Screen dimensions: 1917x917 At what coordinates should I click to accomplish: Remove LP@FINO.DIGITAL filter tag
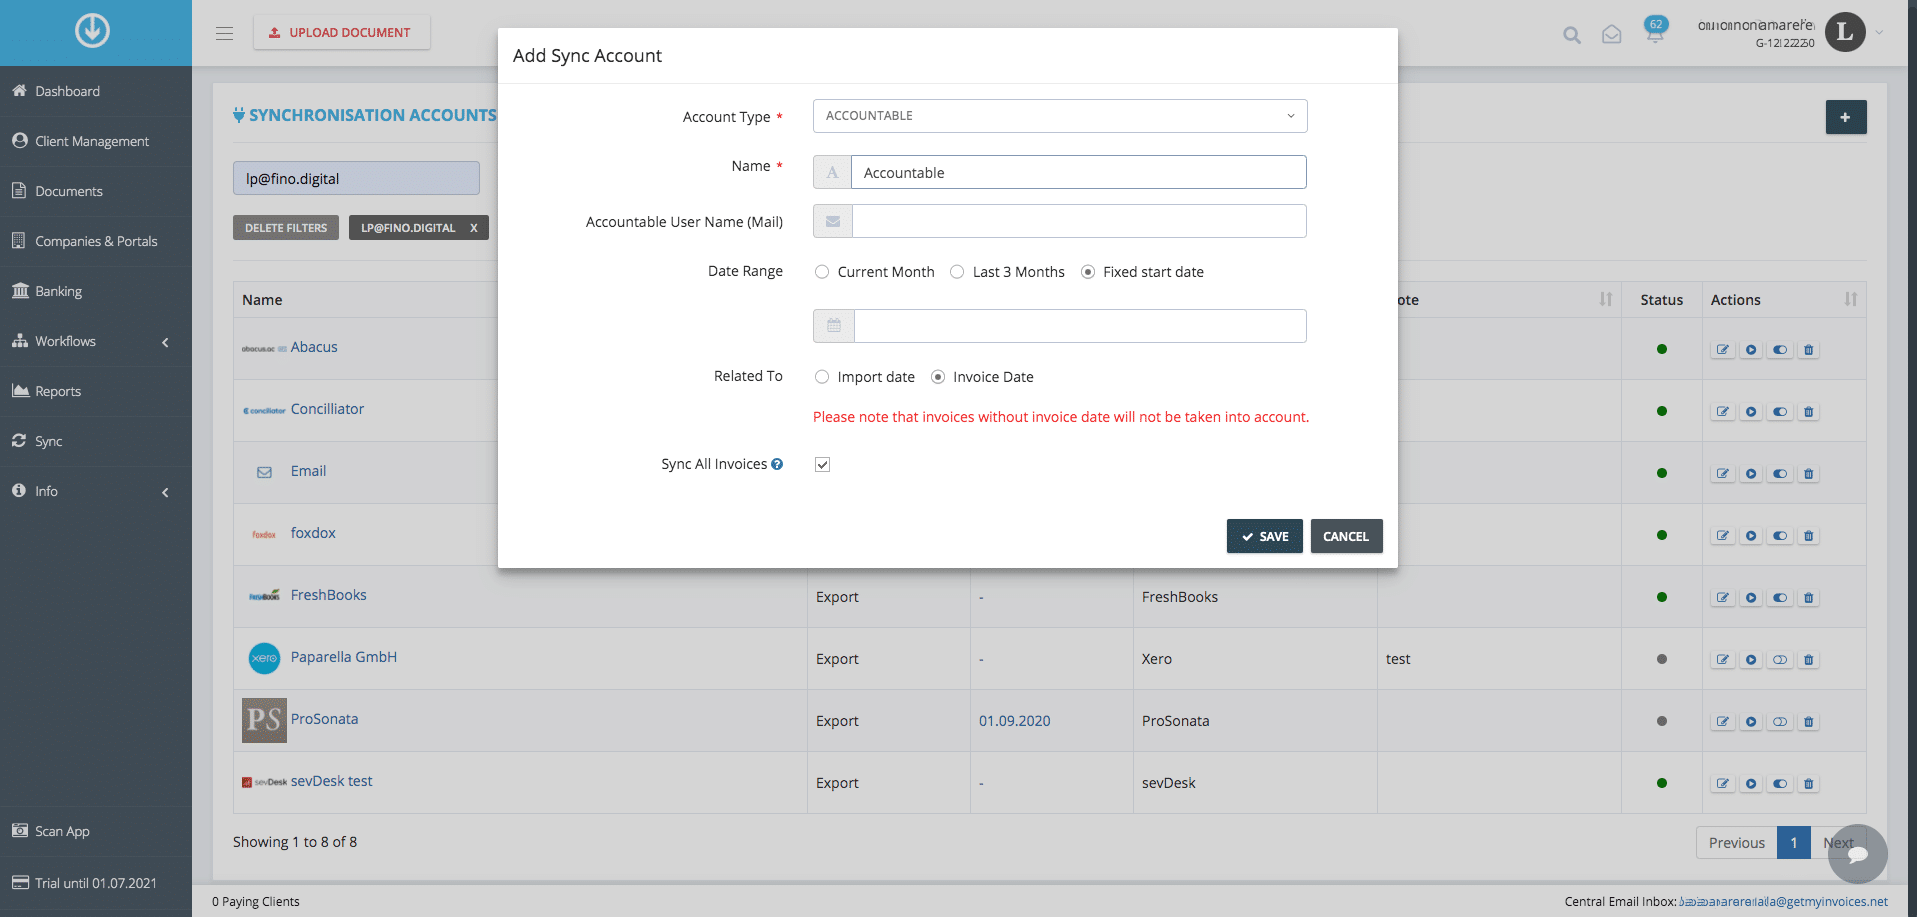(x=474, y=228)
